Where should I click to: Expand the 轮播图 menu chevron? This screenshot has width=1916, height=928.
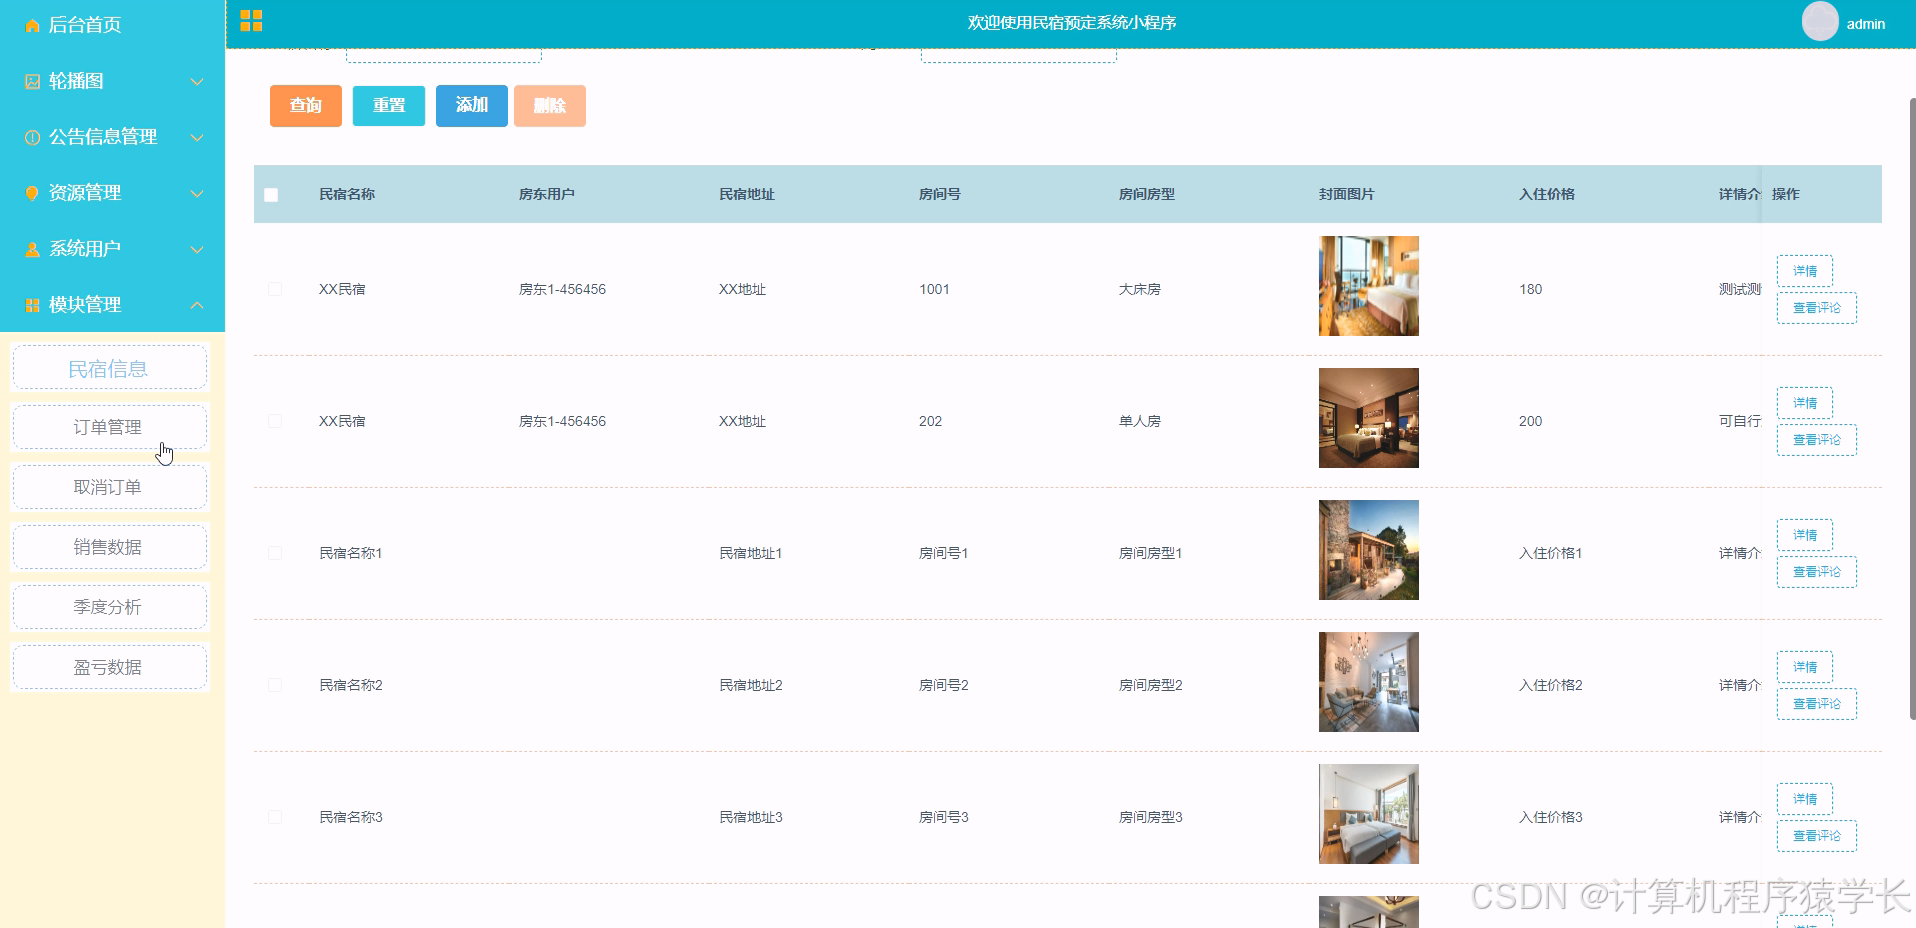click(197, 81)
